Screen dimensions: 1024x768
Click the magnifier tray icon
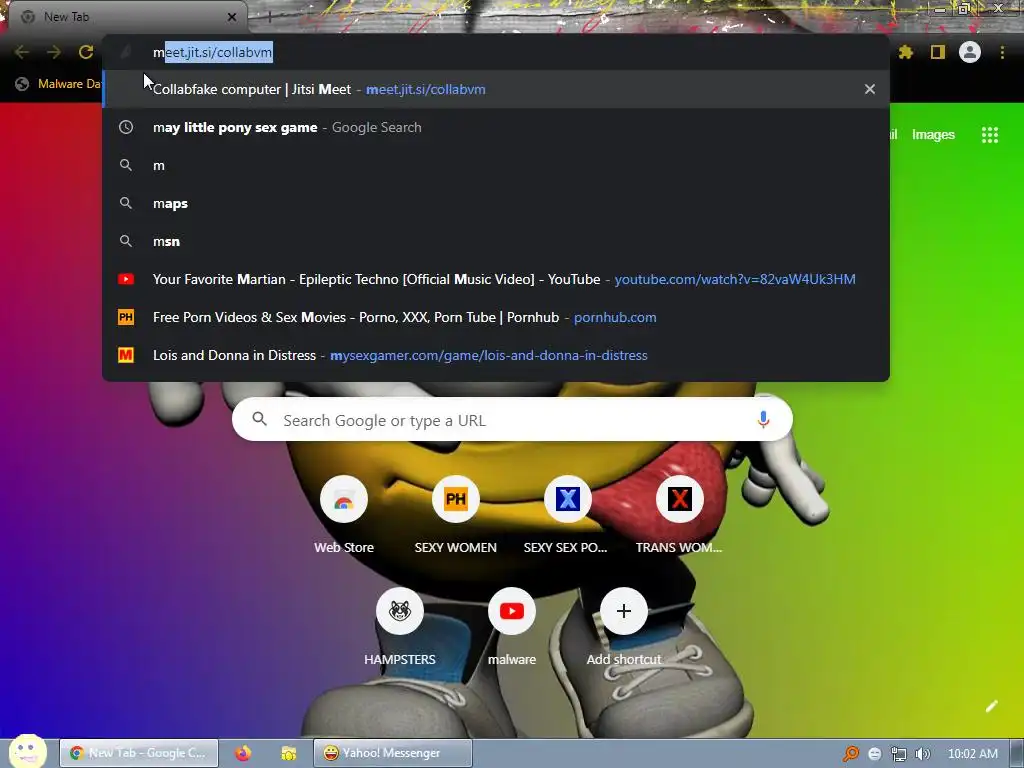[850, 754]
